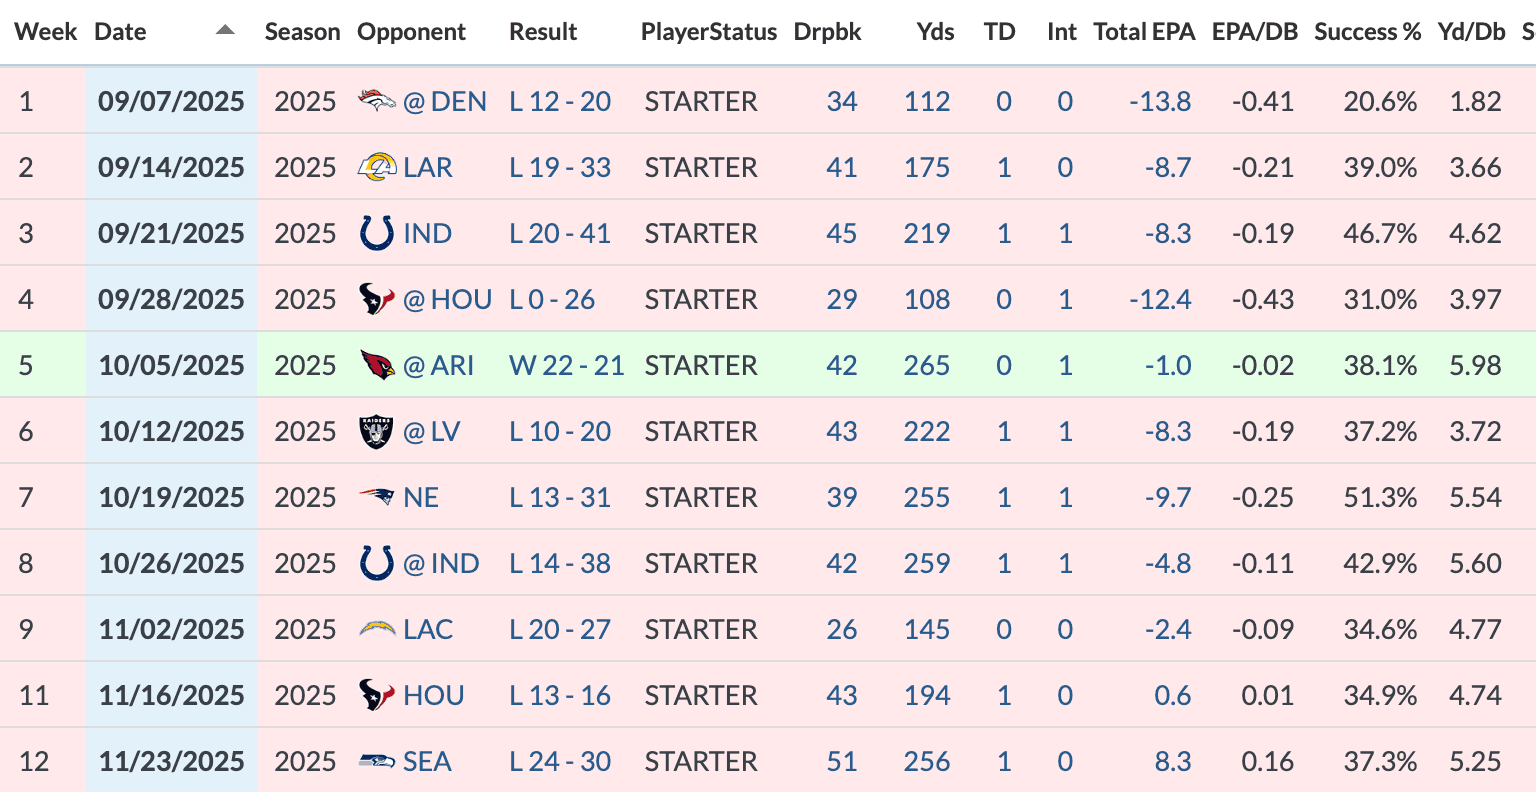1536x798 pixels.
Task: Sort table by Success % column header
Action: [1367, 32]
